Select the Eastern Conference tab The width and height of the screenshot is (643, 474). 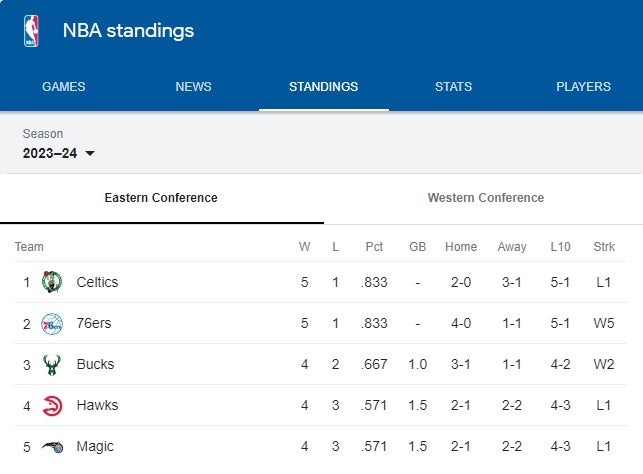[x=161, y=198]
